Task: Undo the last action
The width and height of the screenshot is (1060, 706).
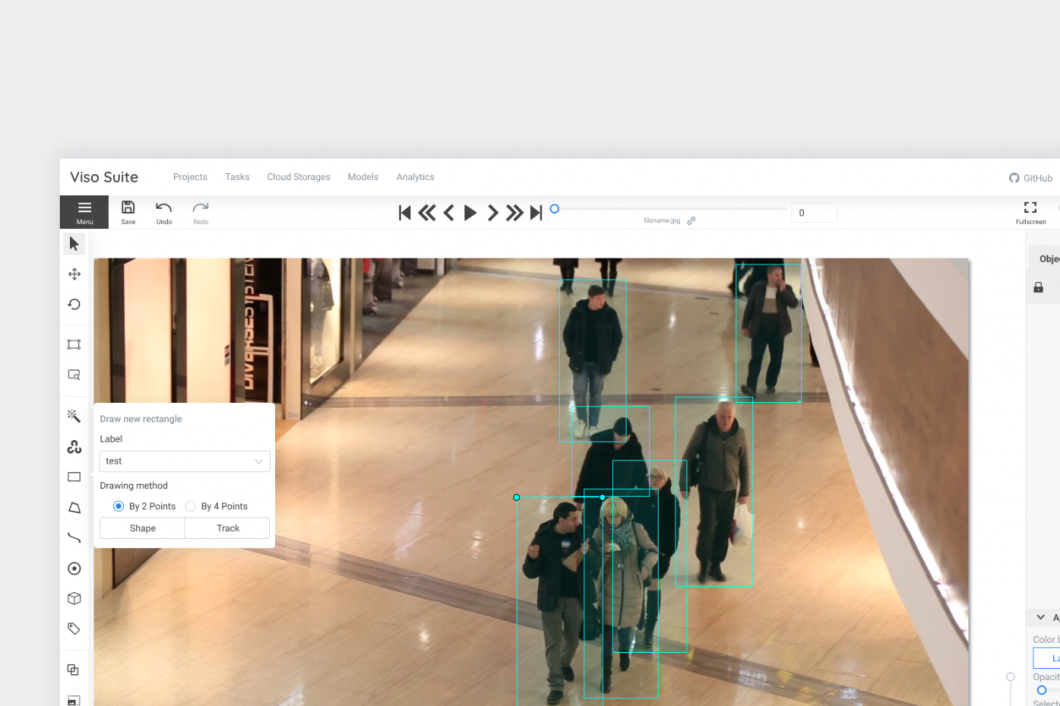Action: click(x=164, y=212)
